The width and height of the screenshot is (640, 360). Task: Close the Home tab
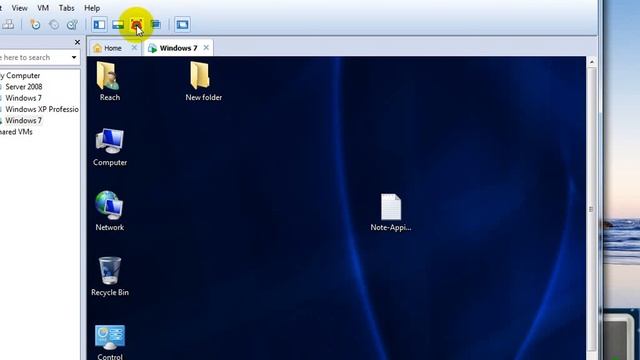[x=134, y=48]
